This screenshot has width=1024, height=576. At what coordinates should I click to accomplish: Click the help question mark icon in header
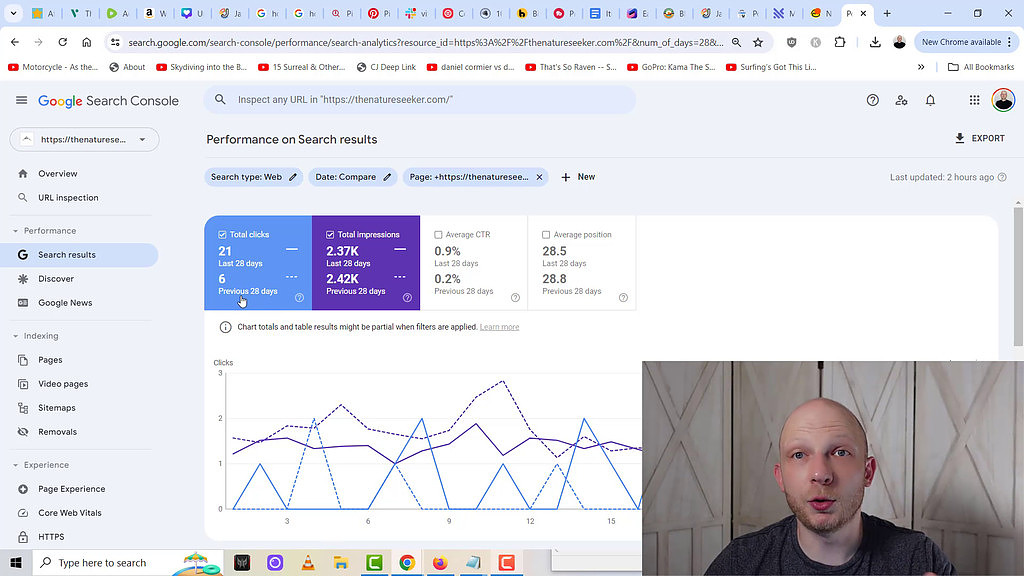(872, 100)
